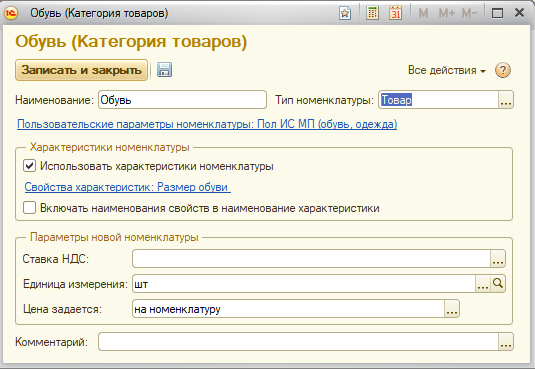
Task: Uncheck Использовать характеристики номенклатуры checkbox
Action: pyautogui.click(x=29, y=166)
